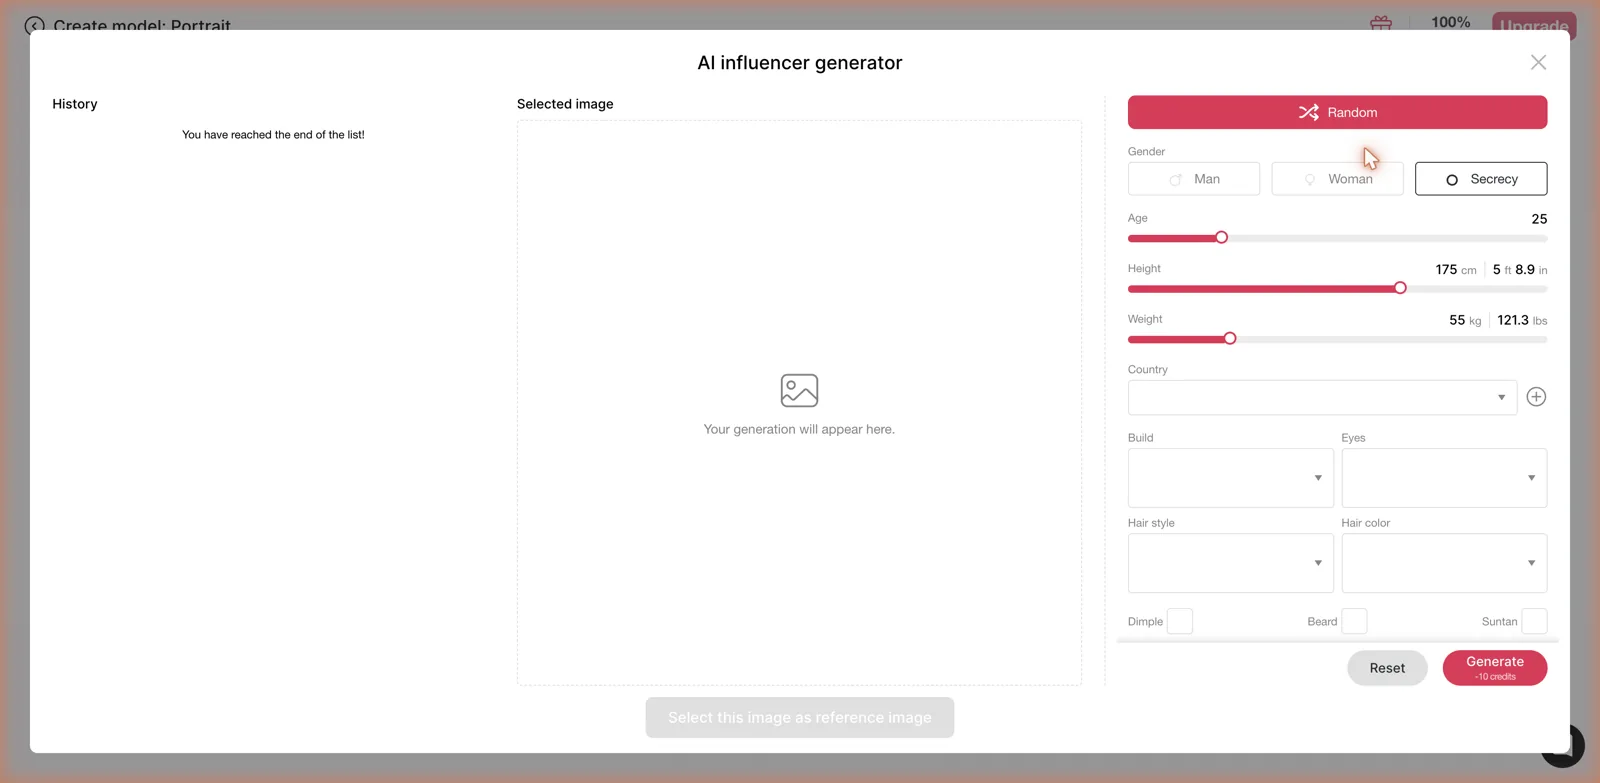The height and width of the screenshot is (783, 1600).
Task: Open the Hair style dropdown
Action: (1231, 563)
